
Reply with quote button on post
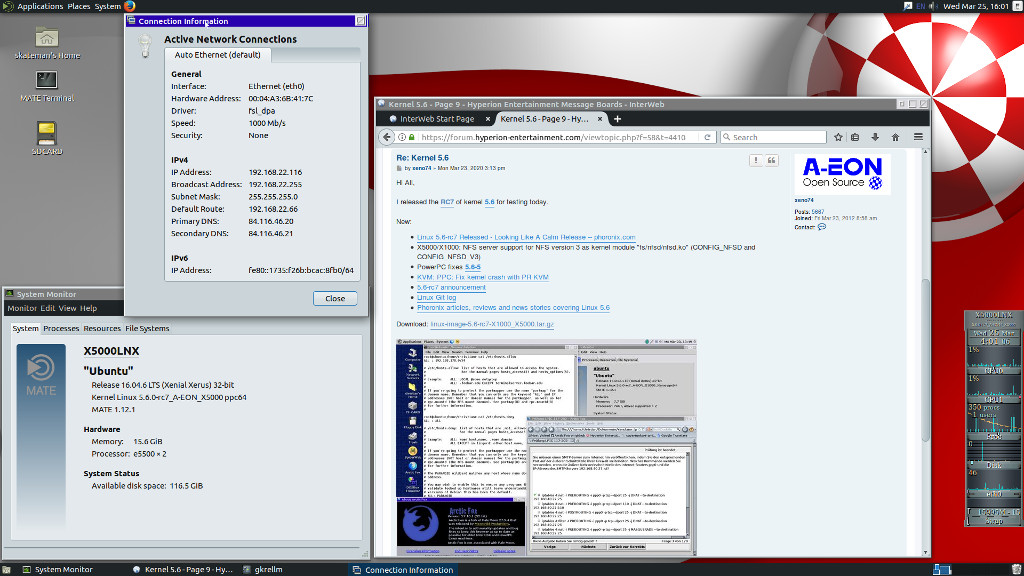[x=771, y=160]
